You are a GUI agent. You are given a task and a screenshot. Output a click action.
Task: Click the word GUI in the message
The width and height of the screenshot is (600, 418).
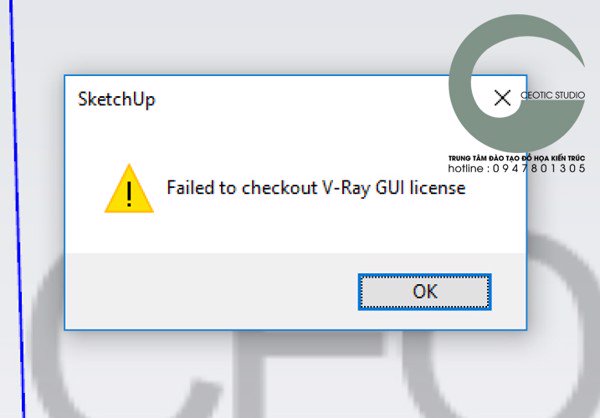[x=390, y=188]
